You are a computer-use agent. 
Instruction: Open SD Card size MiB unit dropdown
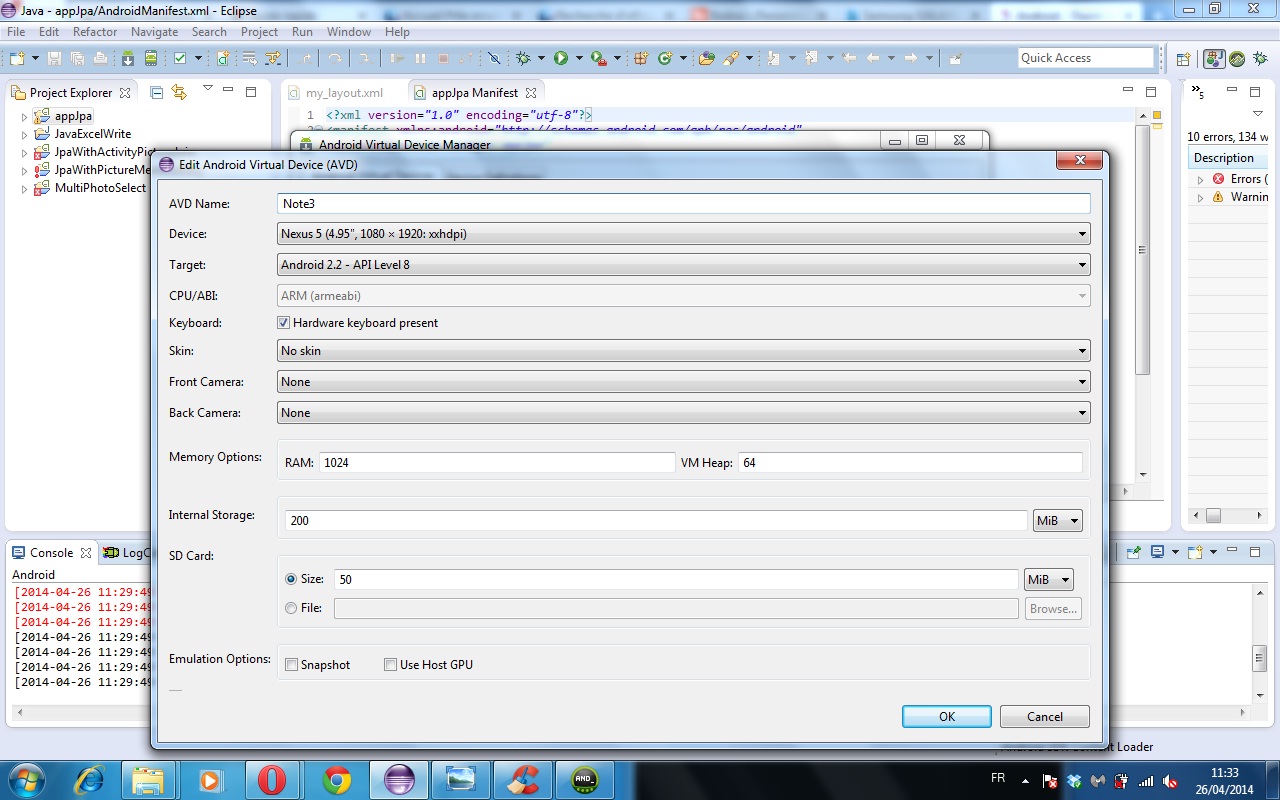1049,580
